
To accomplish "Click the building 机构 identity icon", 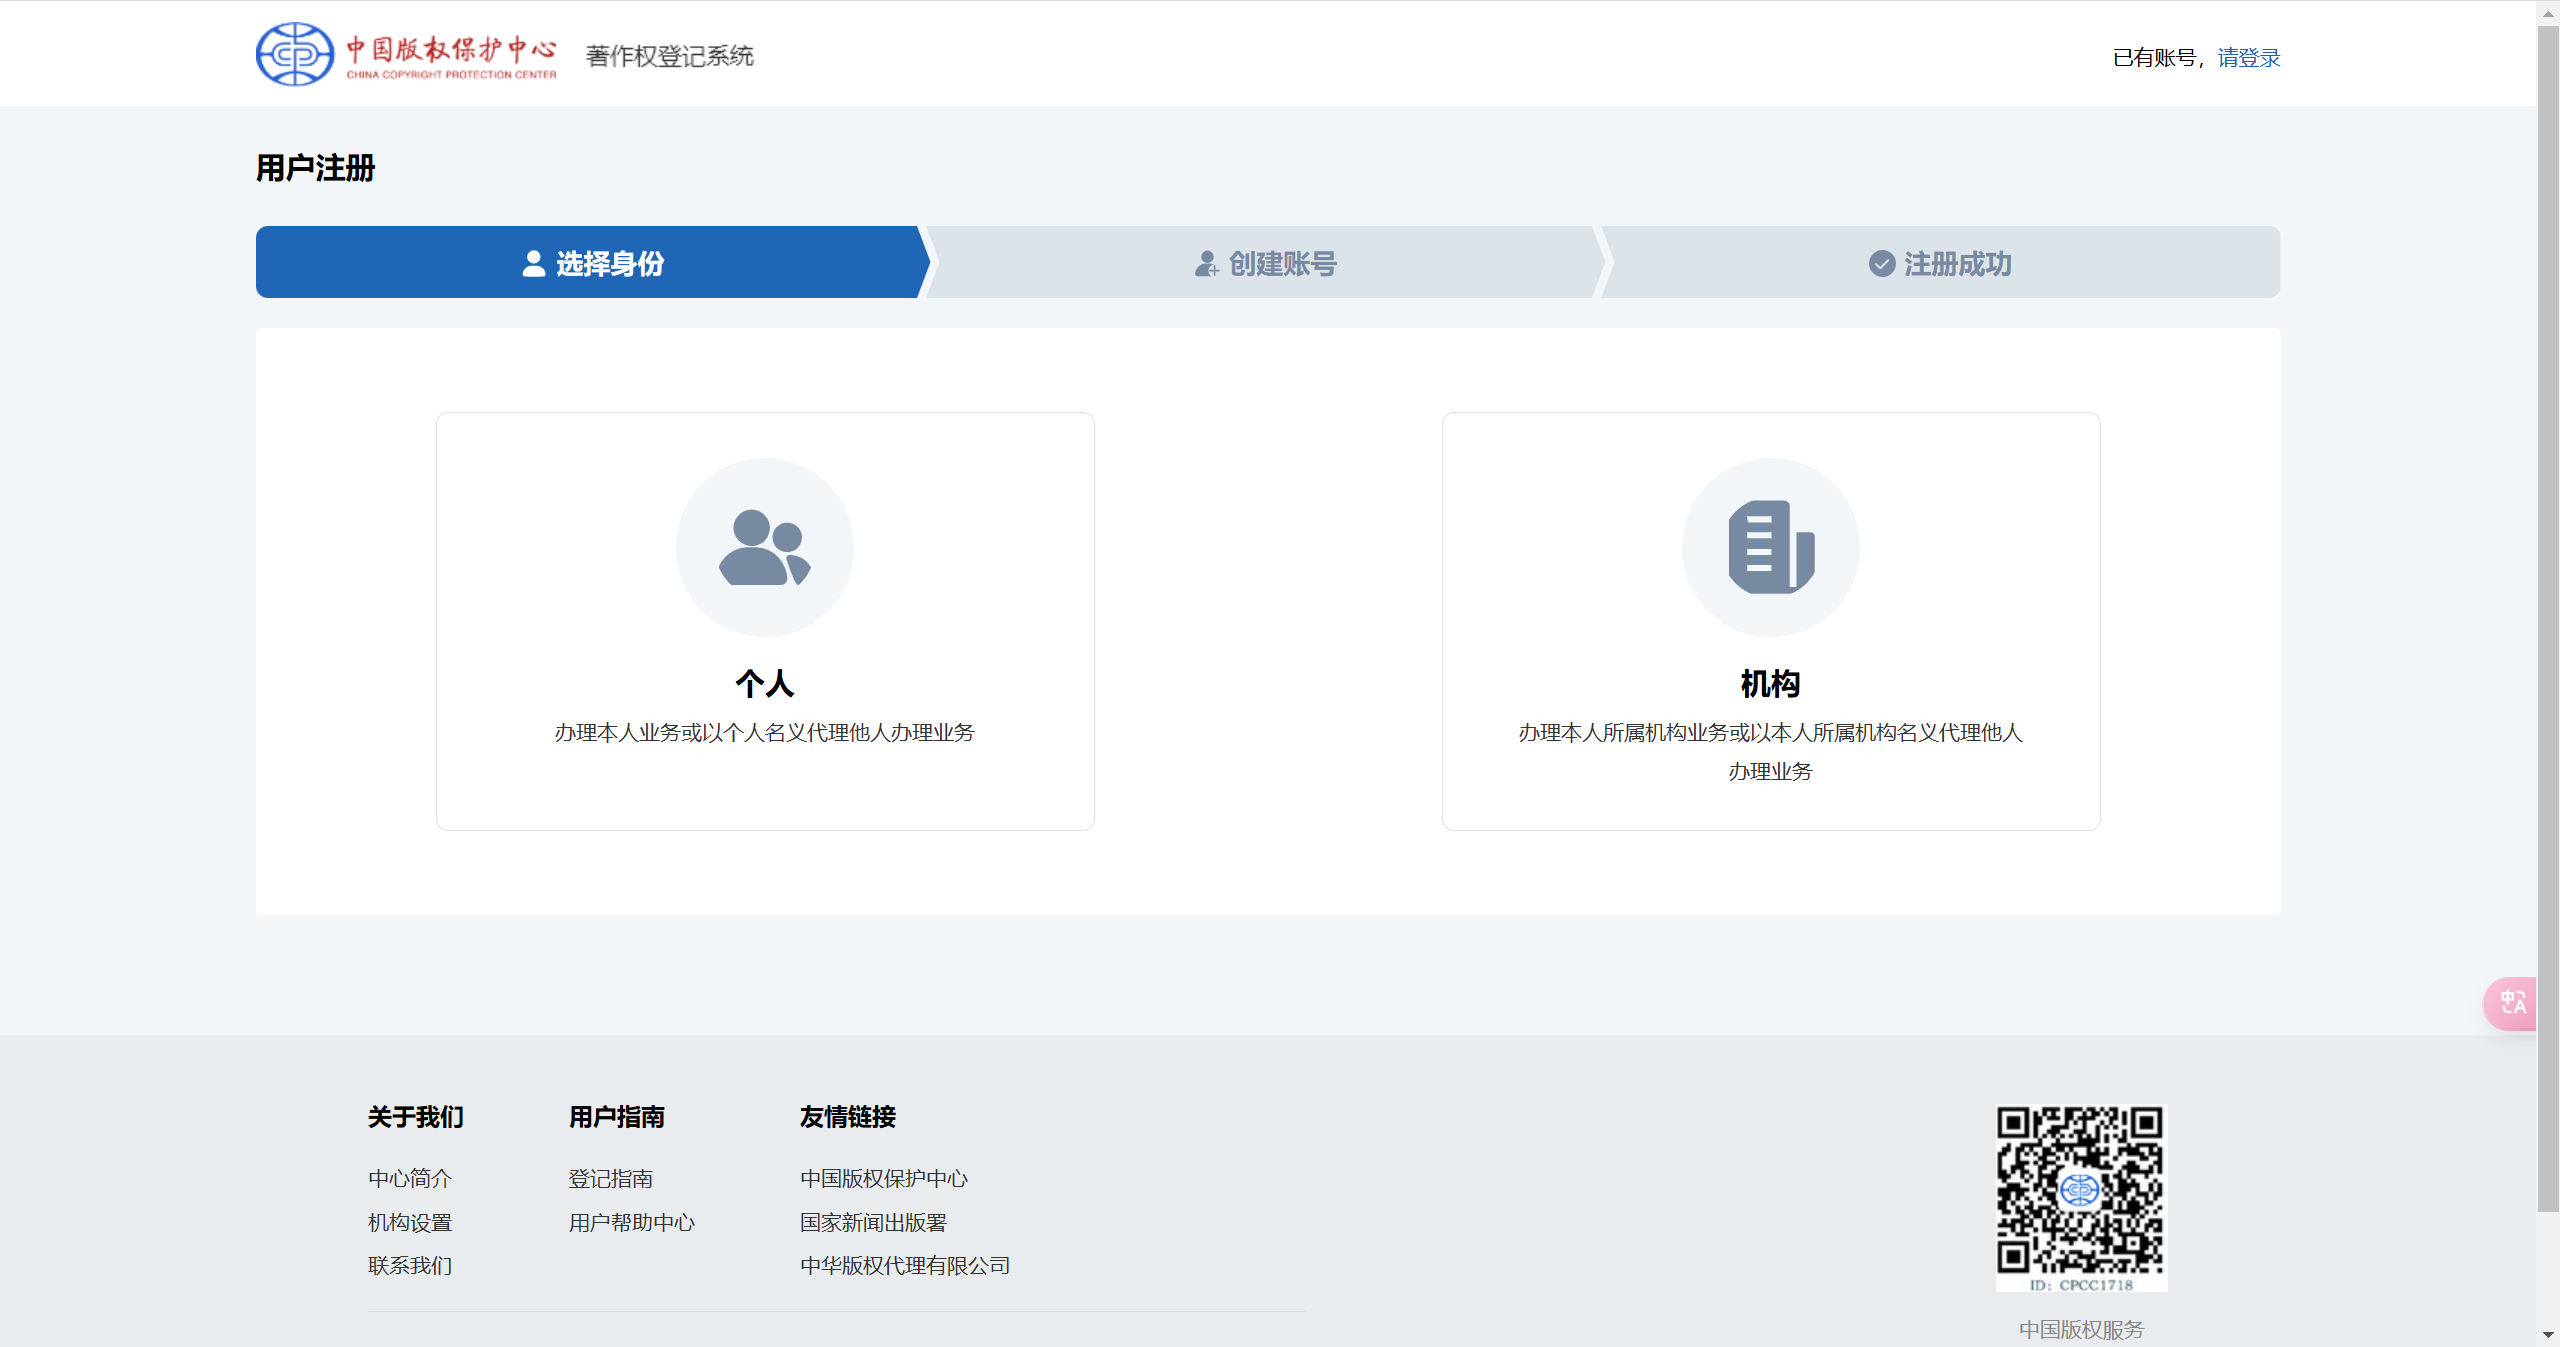I will click(x=1771, y=547).
